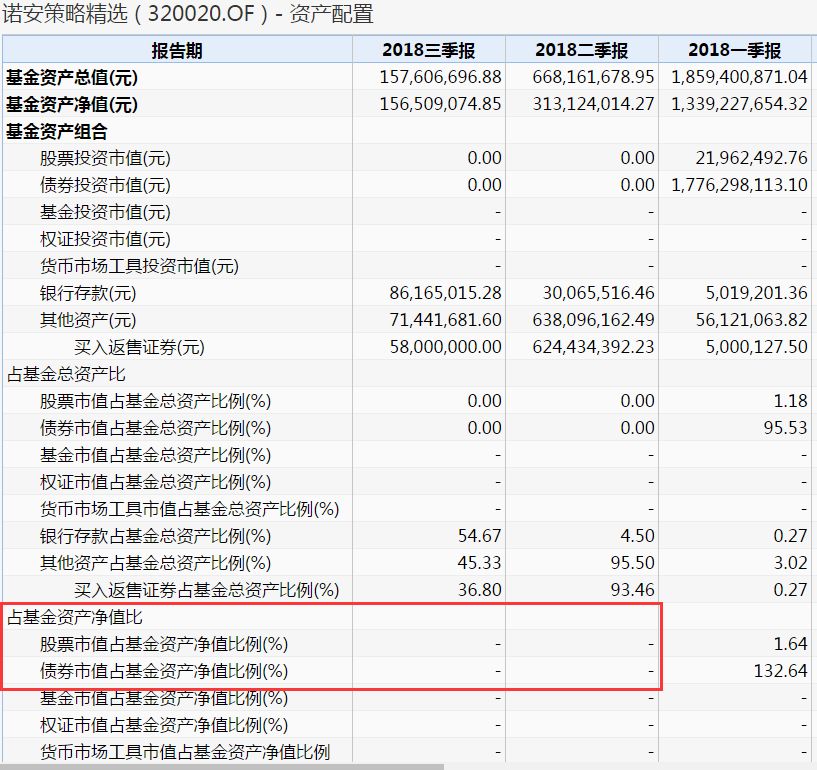817x770 pixels.
Task: Select the 2018一季报 column header
Action: (x=735, y=51)
